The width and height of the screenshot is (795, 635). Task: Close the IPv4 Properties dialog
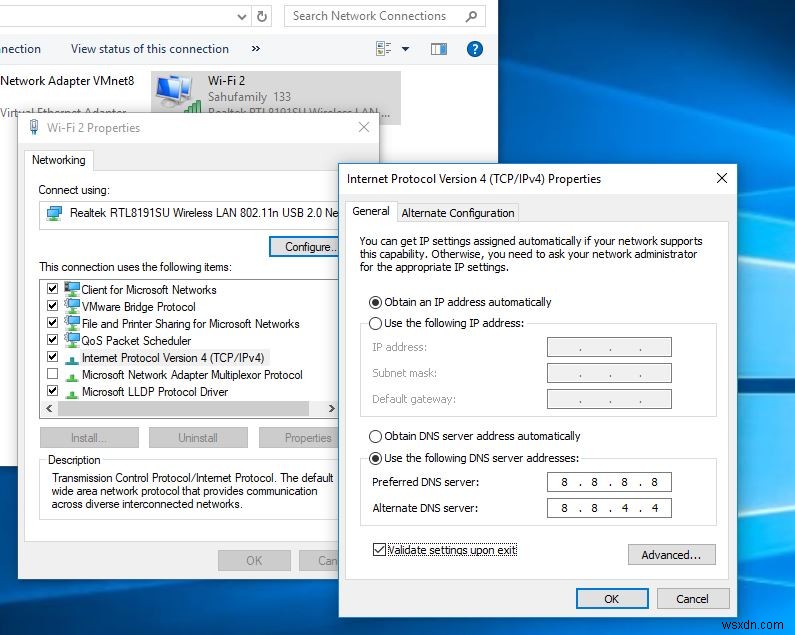click(722, 178)
